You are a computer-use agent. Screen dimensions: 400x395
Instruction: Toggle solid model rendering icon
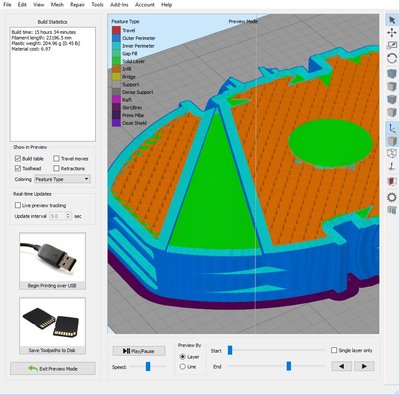click(392, 141)
